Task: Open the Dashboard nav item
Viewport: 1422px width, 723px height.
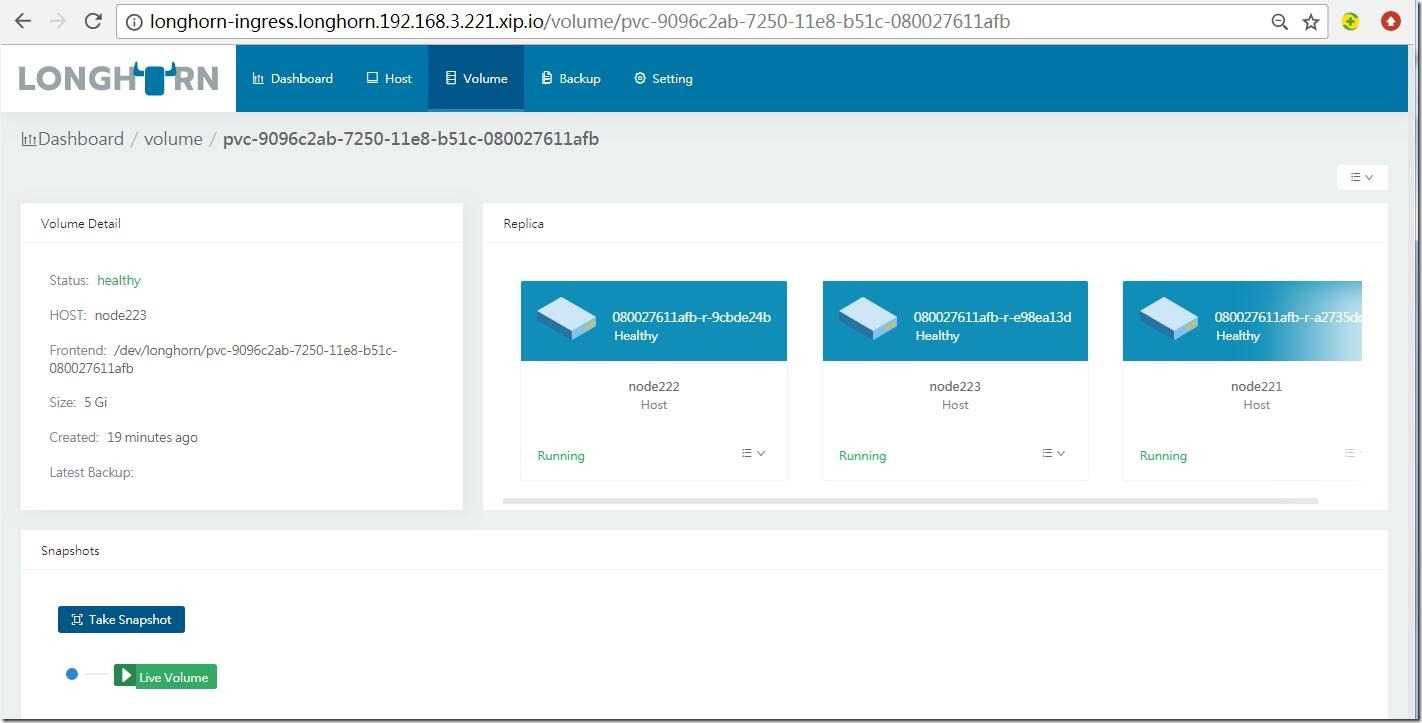Action: pyautogui.click(x=292, y=78)
